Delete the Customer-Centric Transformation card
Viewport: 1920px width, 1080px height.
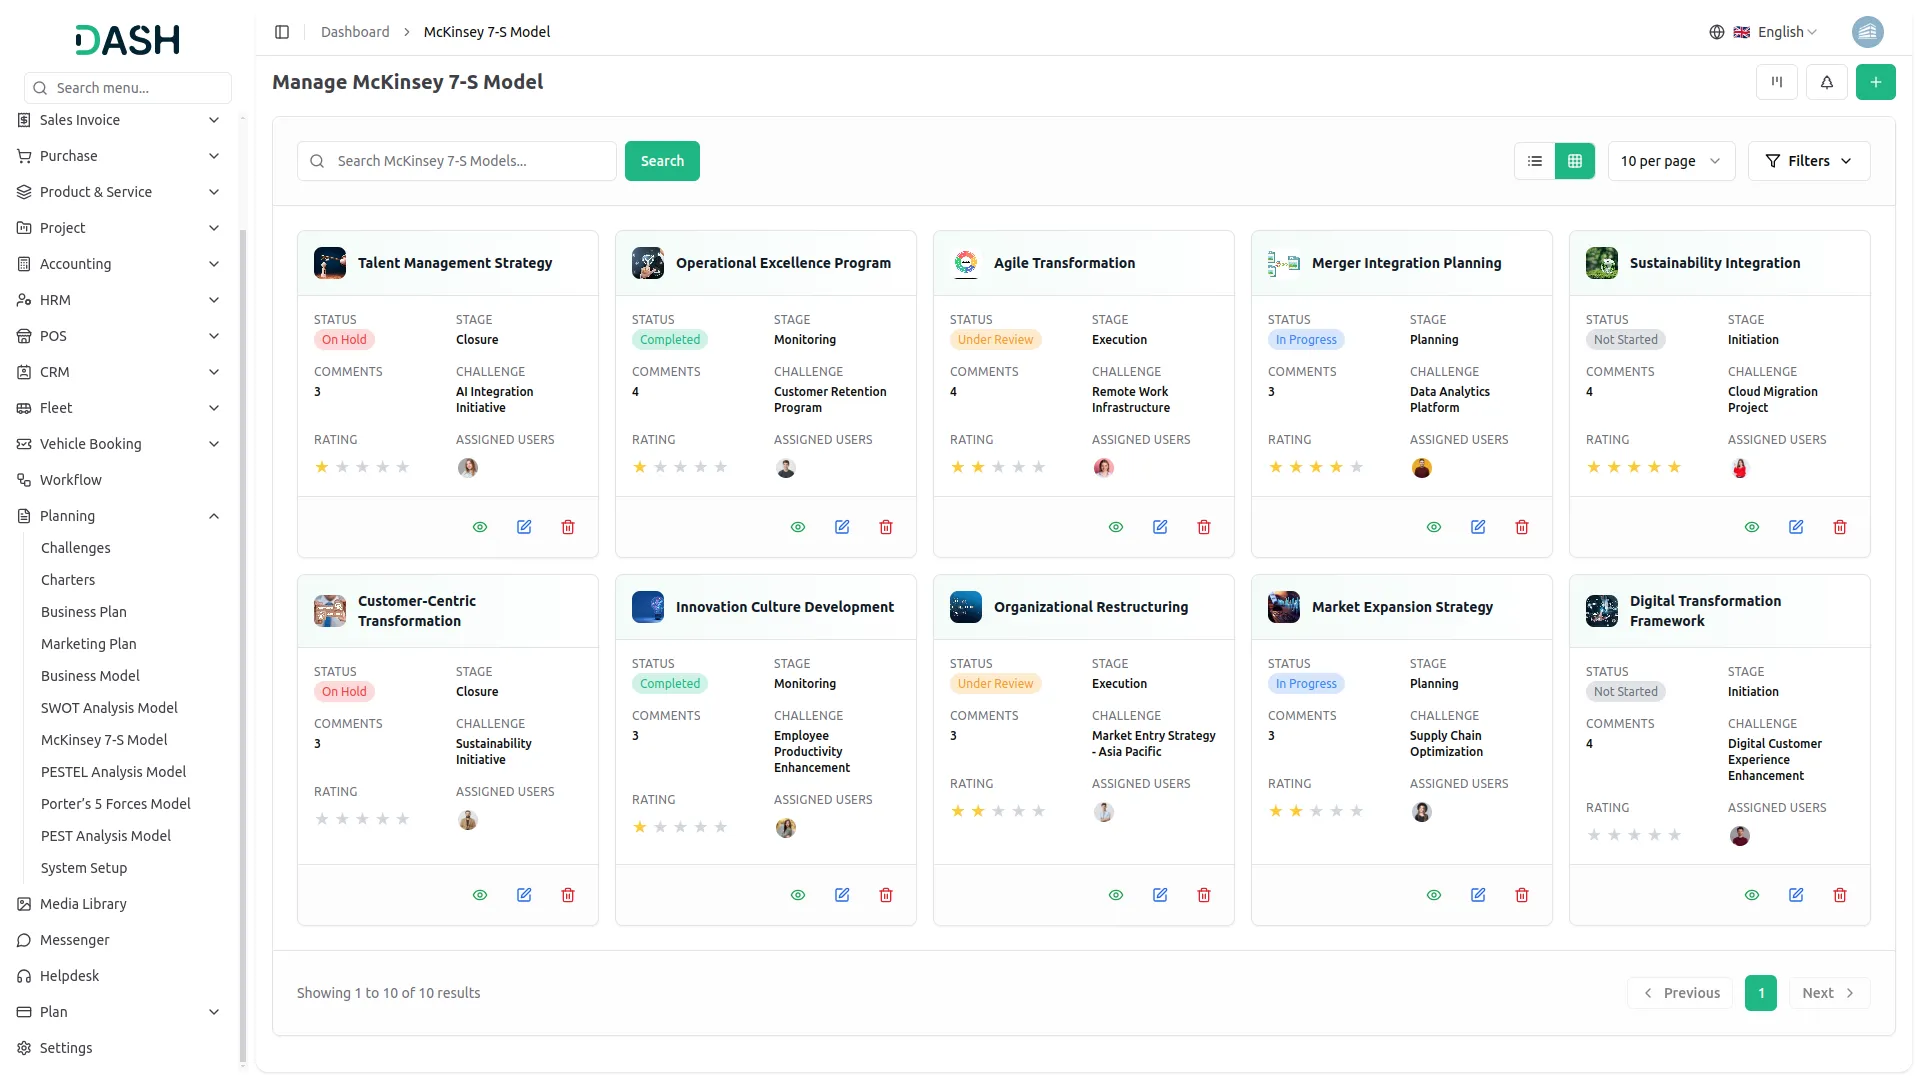tap(568, 895)
